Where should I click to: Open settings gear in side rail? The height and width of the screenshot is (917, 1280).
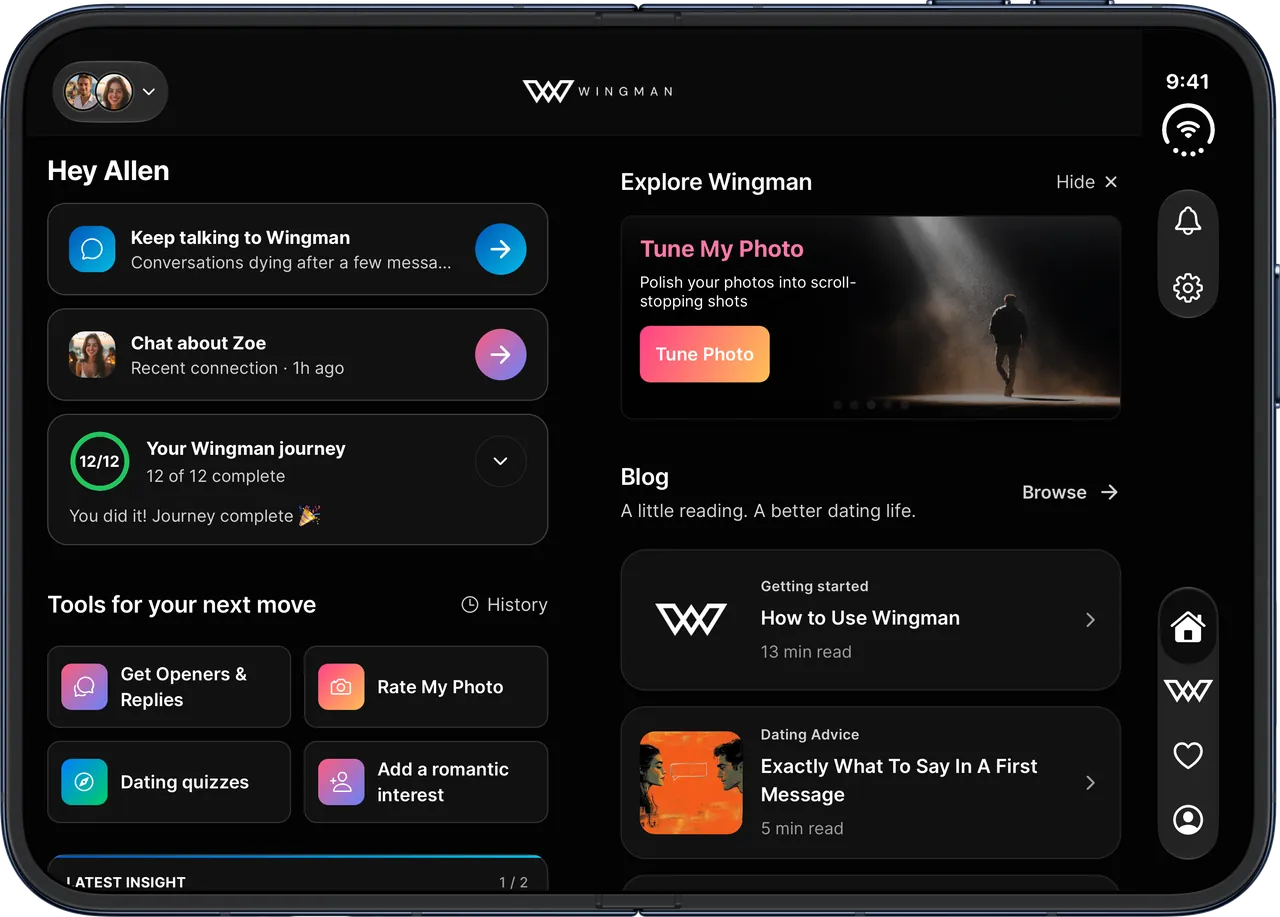pos(1188,288)
